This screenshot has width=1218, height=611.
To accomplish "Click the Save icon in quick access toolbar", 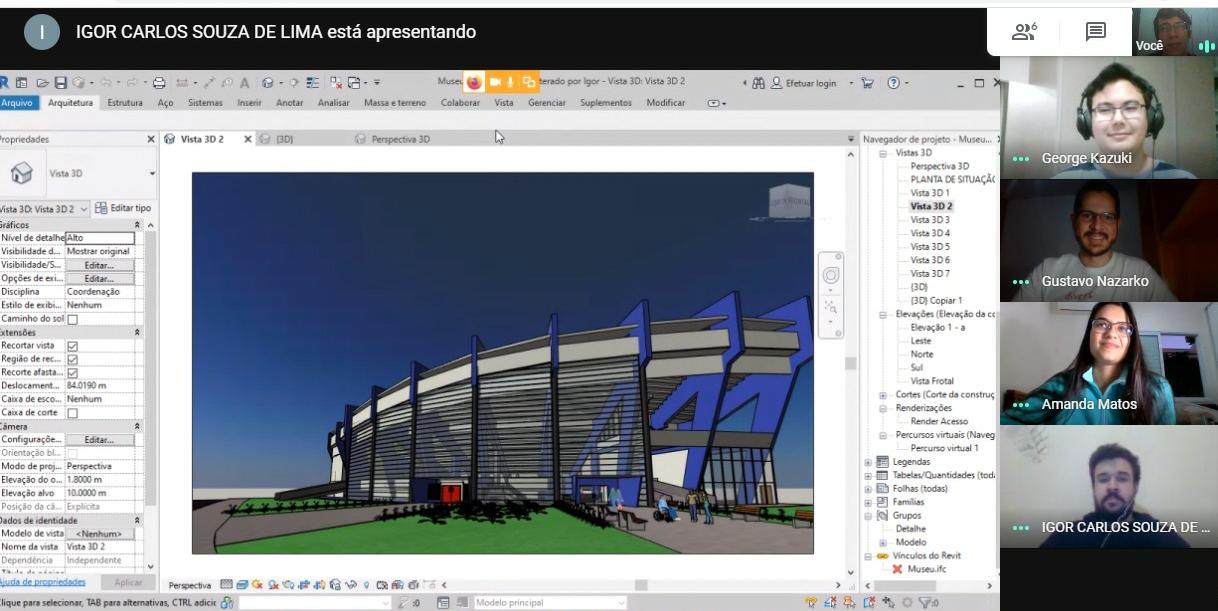I will (61, 83).
